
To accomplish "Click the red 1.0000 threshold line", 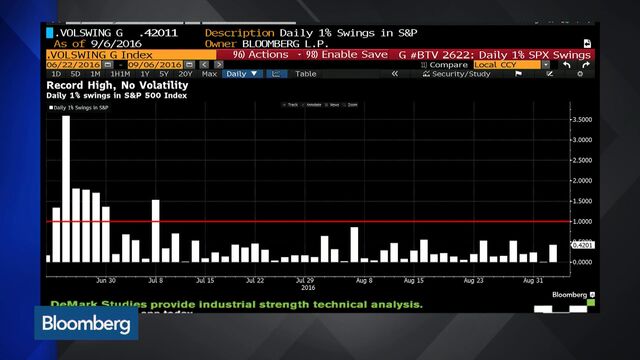I will [x=308, y=221].
